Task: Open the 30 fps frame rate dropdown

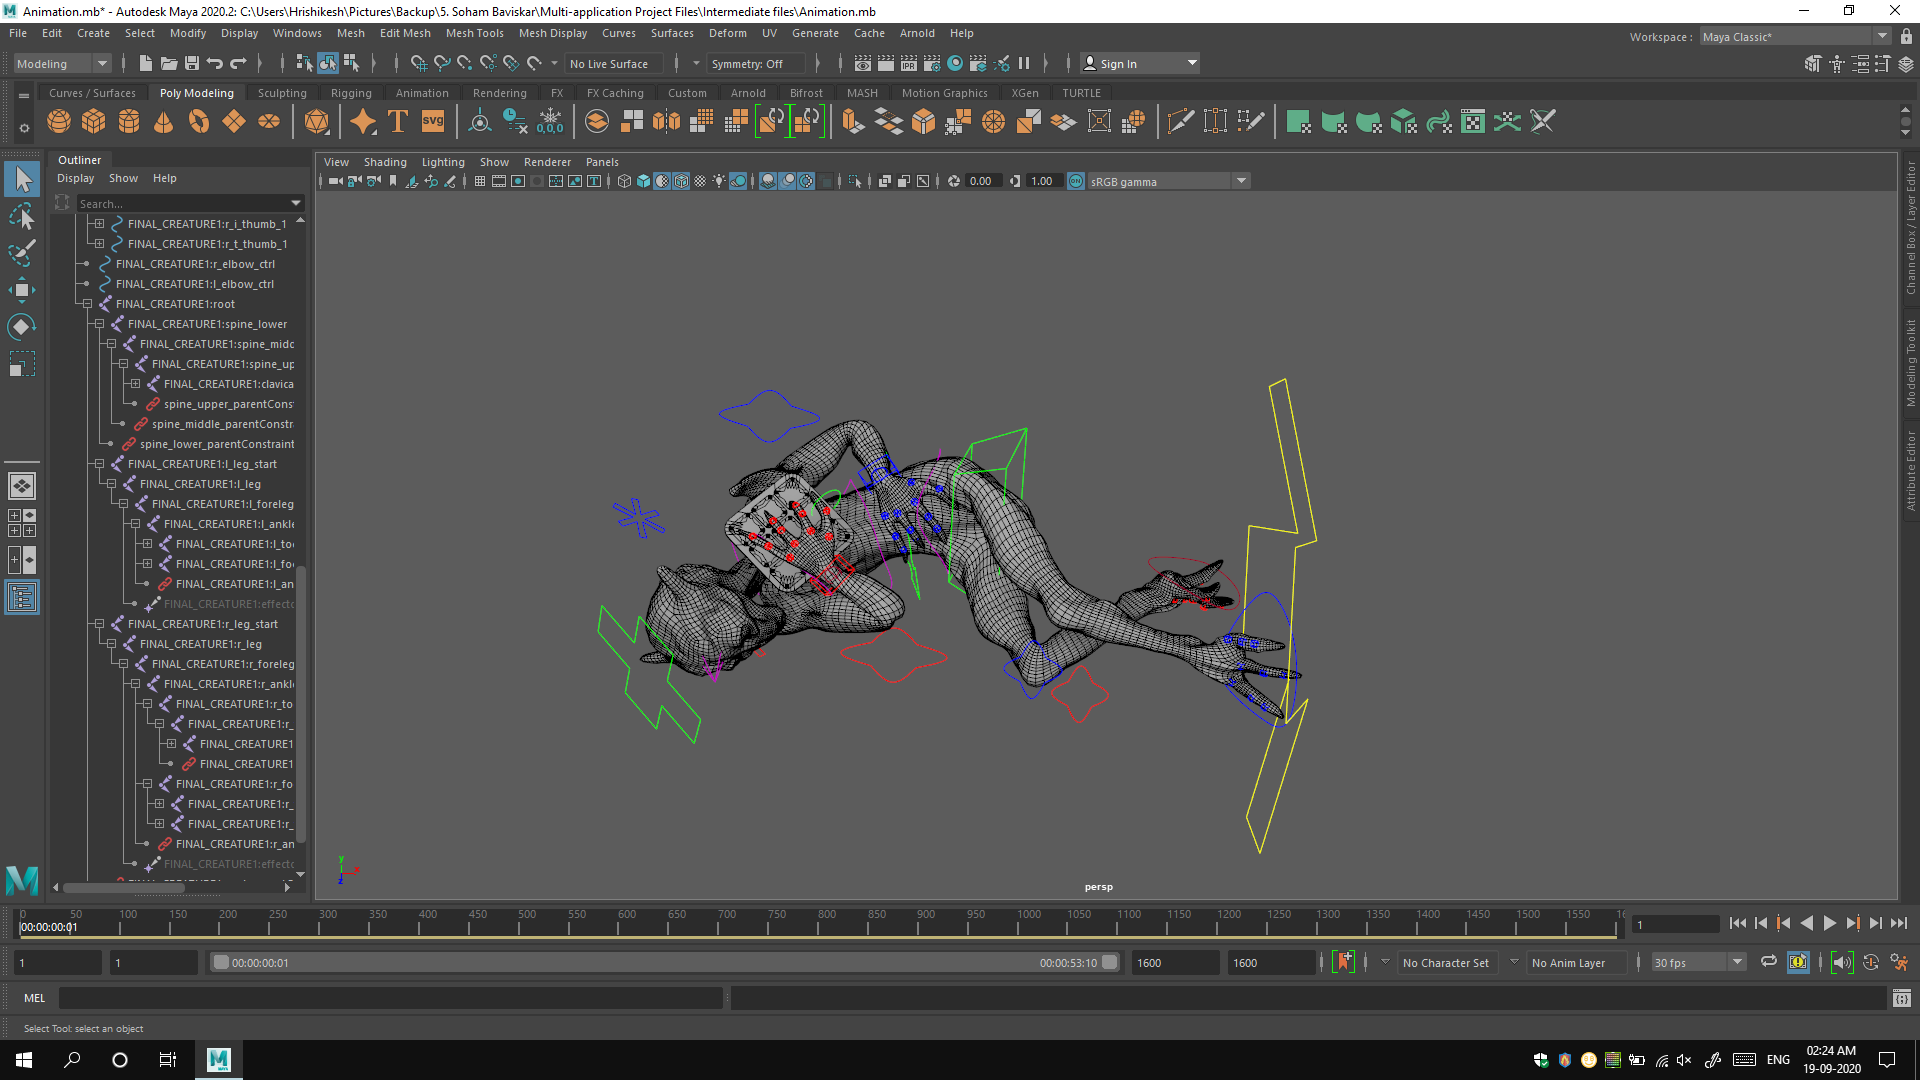Action: pos(1698,962)
